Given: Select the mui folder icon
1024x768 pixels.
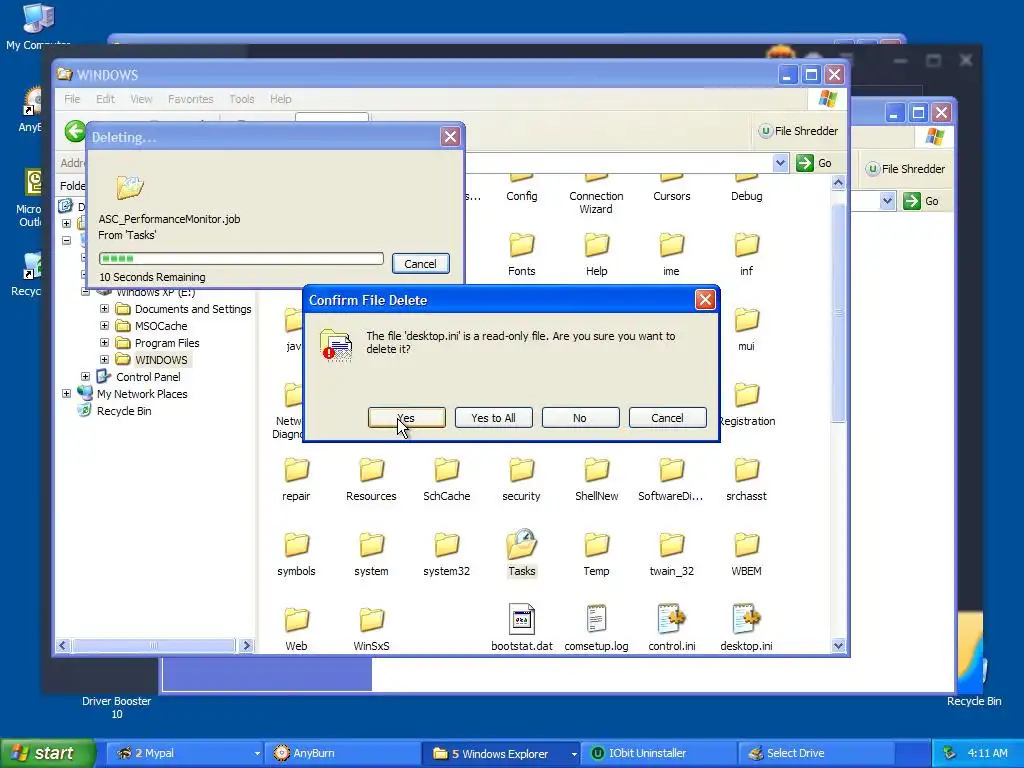Looking at the screenshot, I should coord(746,321).
